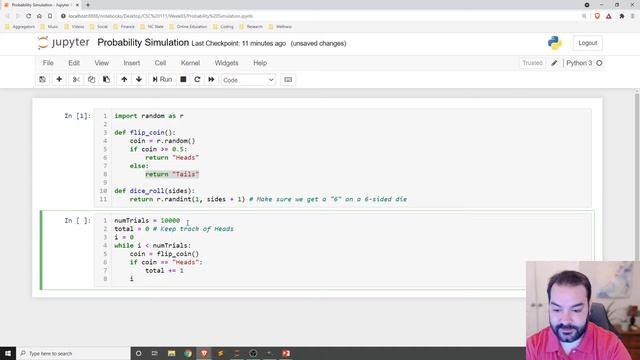Viewport: 640px width, 360px height.
Task: Move selected cell up arrow
Action: point(124,80)
